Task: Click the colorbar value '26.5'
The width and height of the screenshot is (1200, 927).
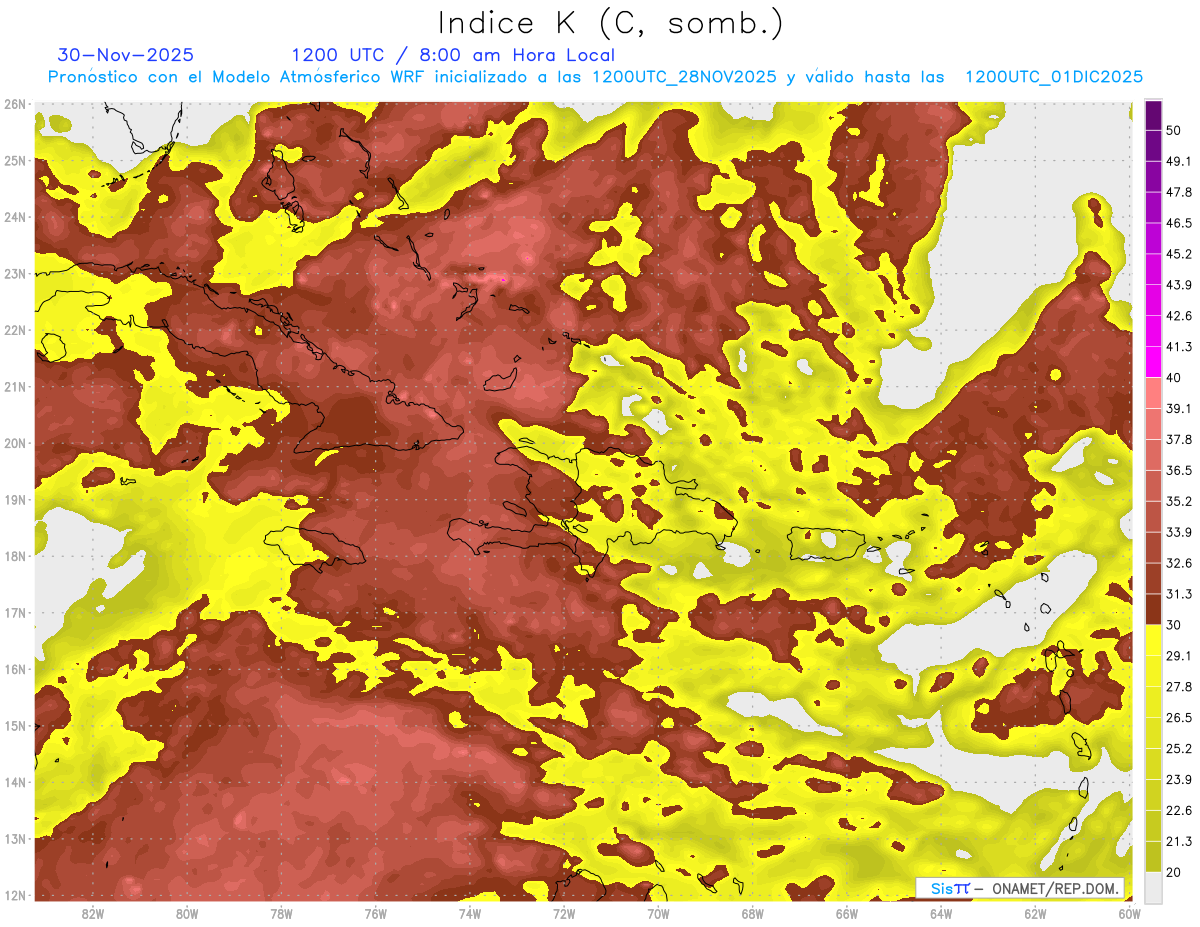Action: point(1179,717)
